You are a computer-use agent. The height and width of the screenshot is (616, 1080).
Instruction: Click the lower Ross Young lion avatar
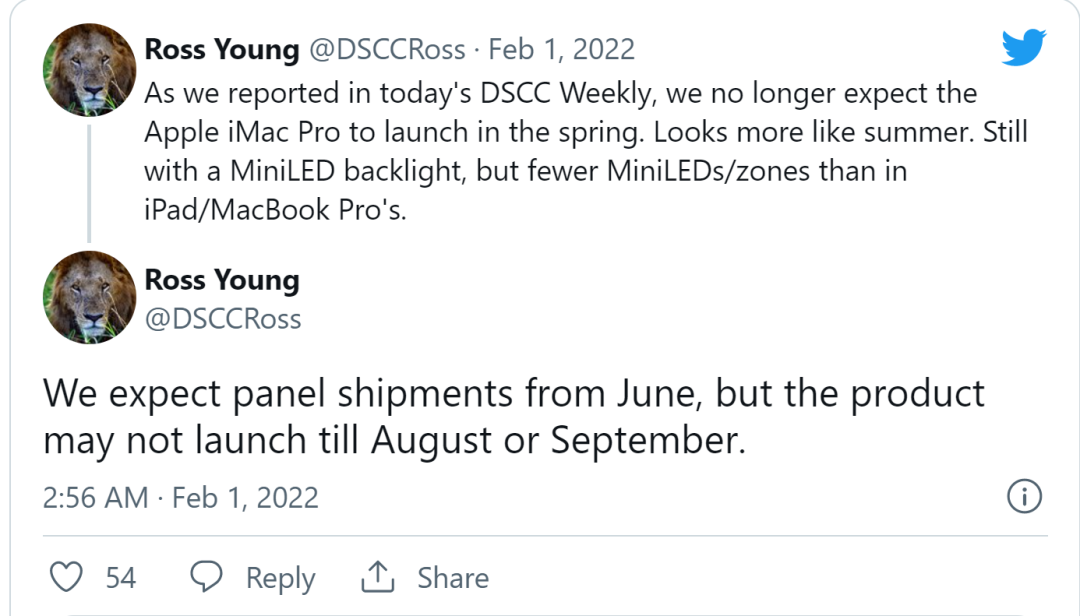[x=90, y=297]
